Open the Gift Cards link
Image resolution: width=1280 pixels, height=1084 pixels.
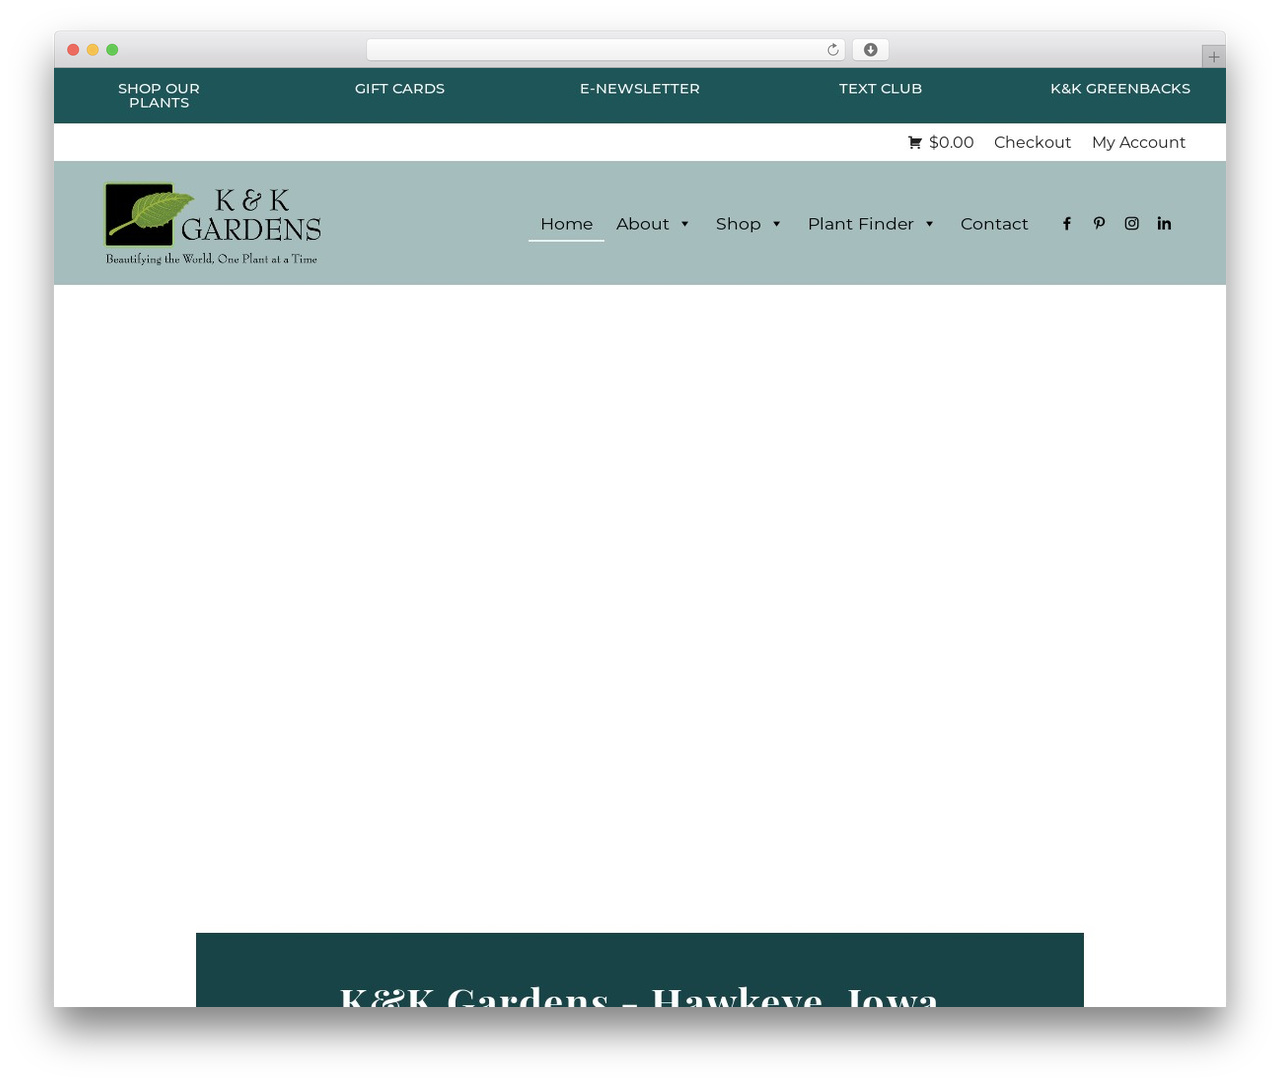pyautogui.click(x=400, y=89)
